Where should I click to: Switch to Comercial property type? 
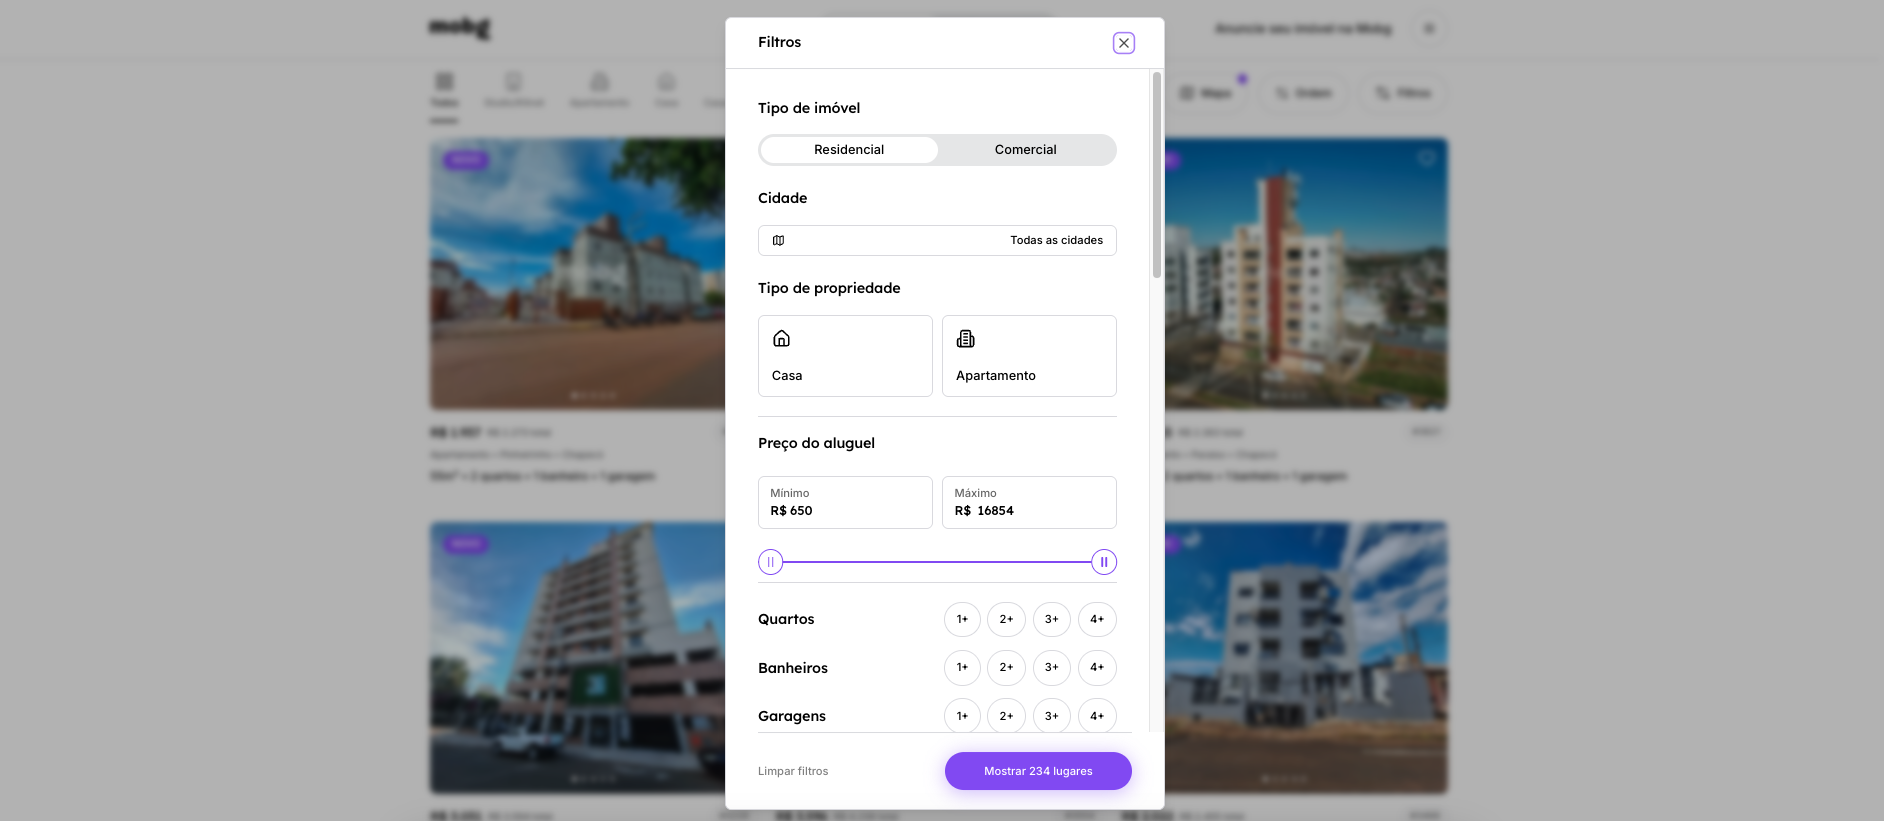pos(1026,150)
